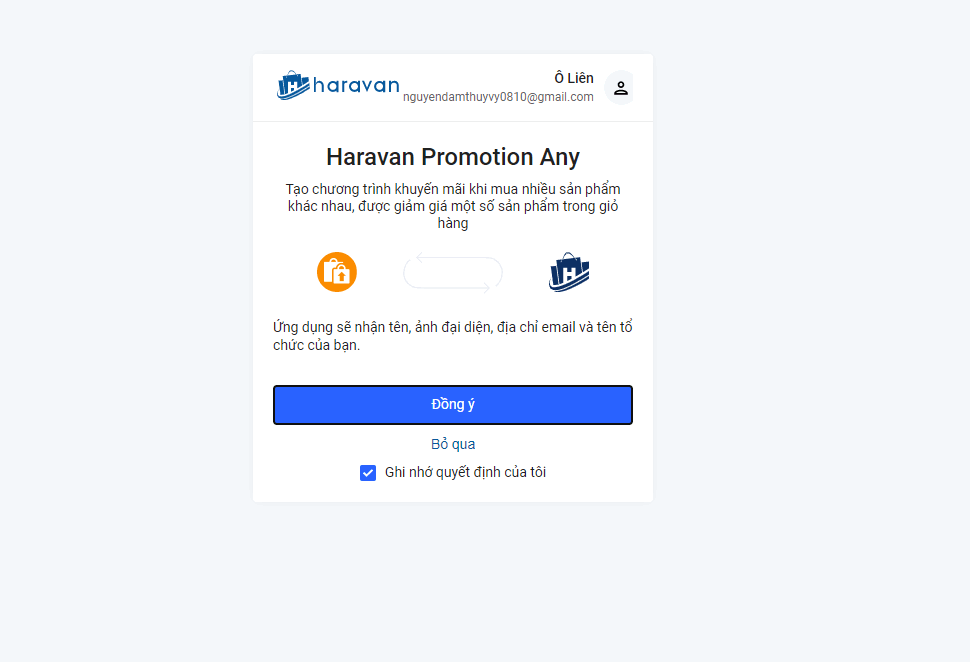Screen dimensions: 970x662
Task: Click the right-pointing arrowhead of the exchange graphic
Action: (486, 287)
